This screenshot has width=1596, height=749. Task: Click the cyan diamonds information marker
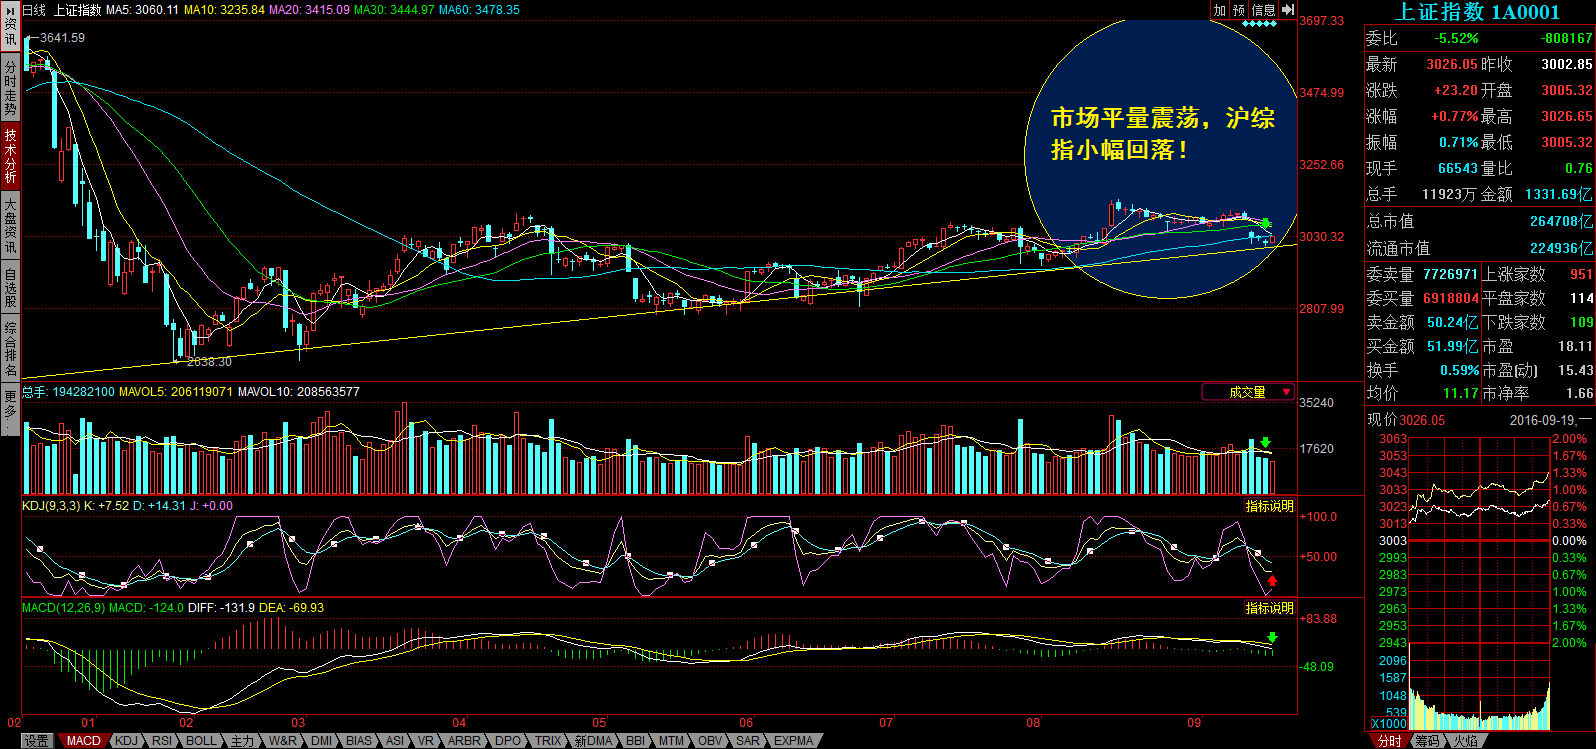[x=1258, y=23]
